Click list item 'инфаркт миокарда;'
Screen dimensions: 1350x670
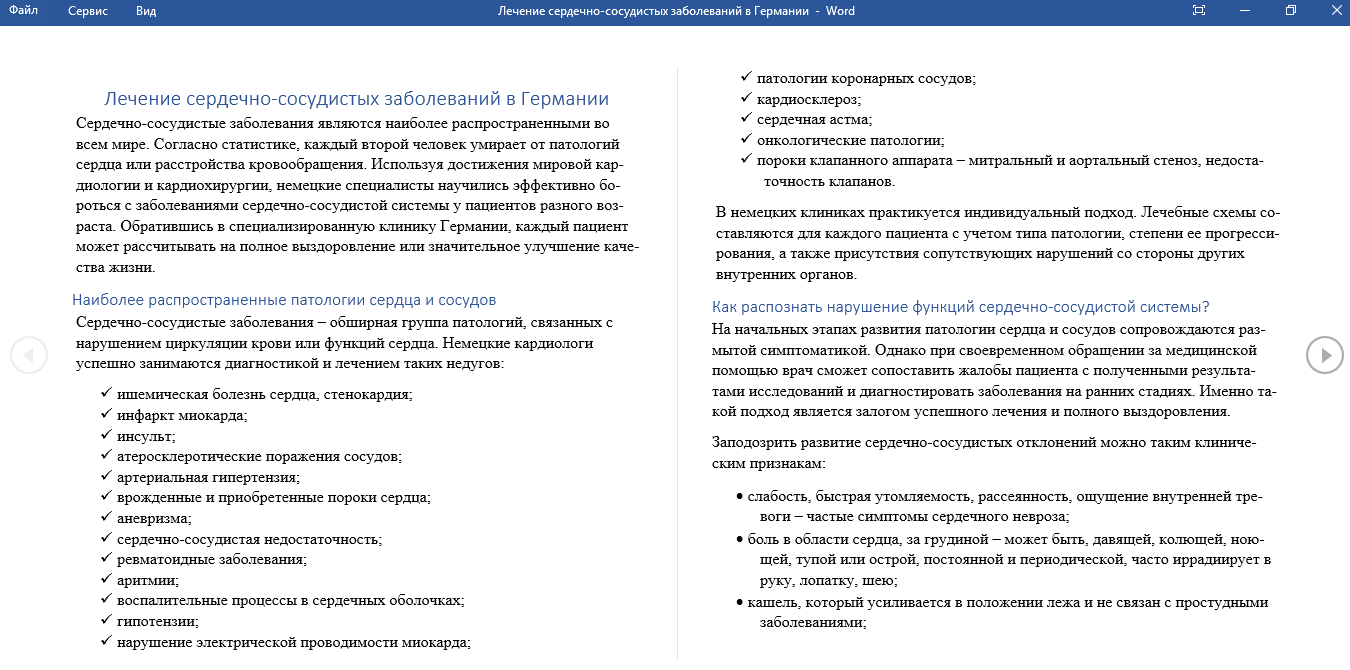(x=182, y=415)
